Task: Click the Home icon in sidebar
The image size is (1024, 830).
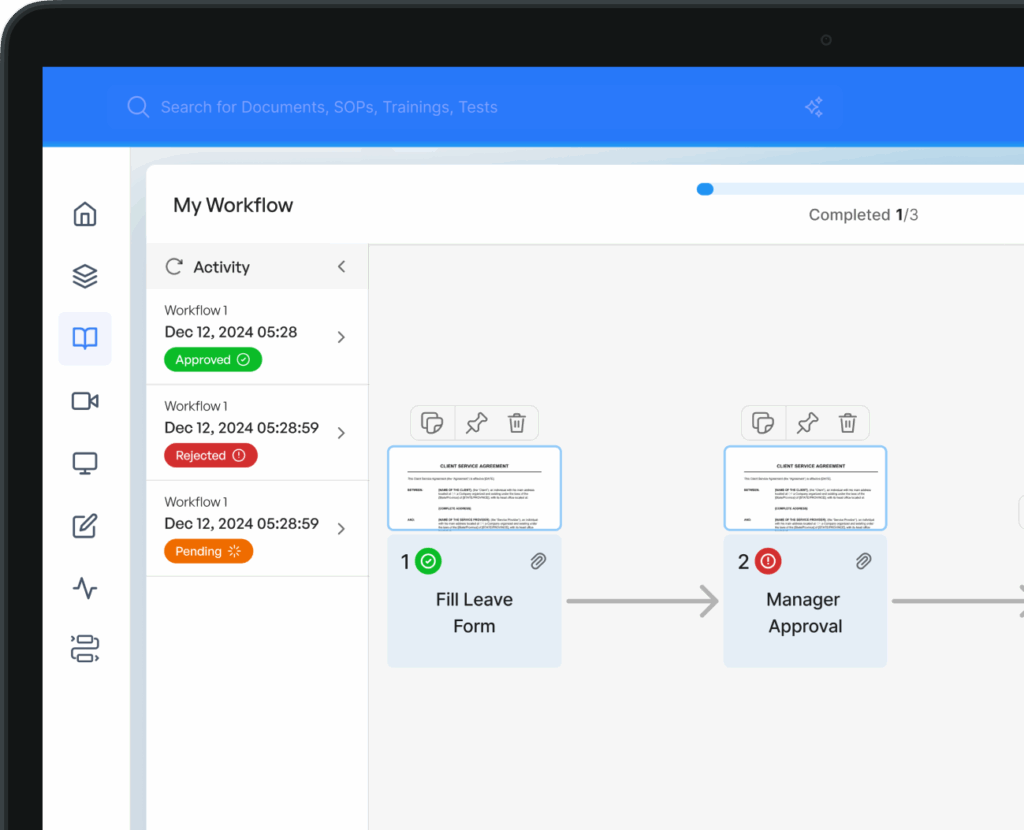Action: [85, 214]
